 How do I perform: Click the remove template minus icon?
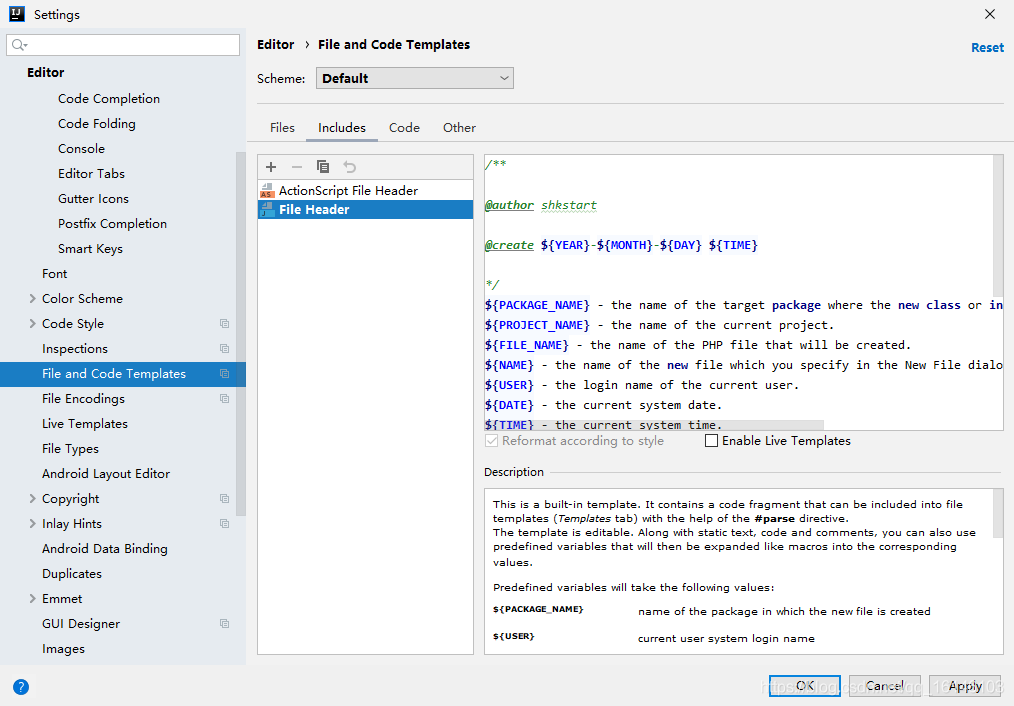click(x=297, y=167)
